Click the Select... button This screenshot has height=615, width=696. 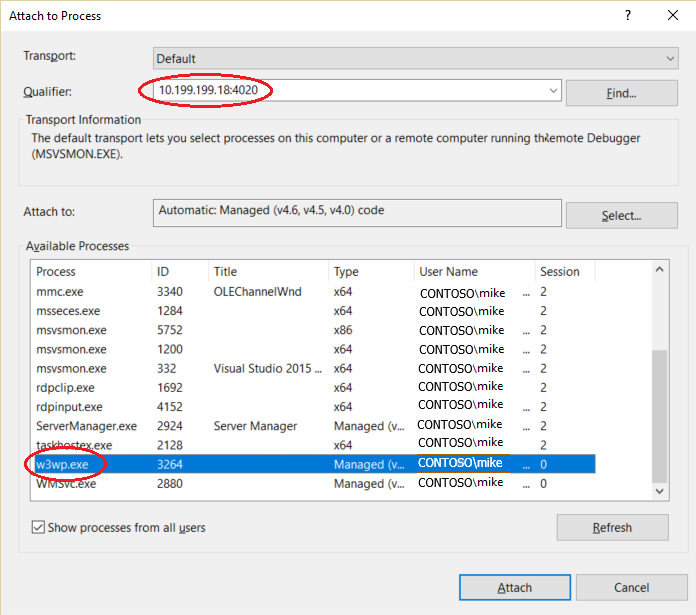(621, 216)
